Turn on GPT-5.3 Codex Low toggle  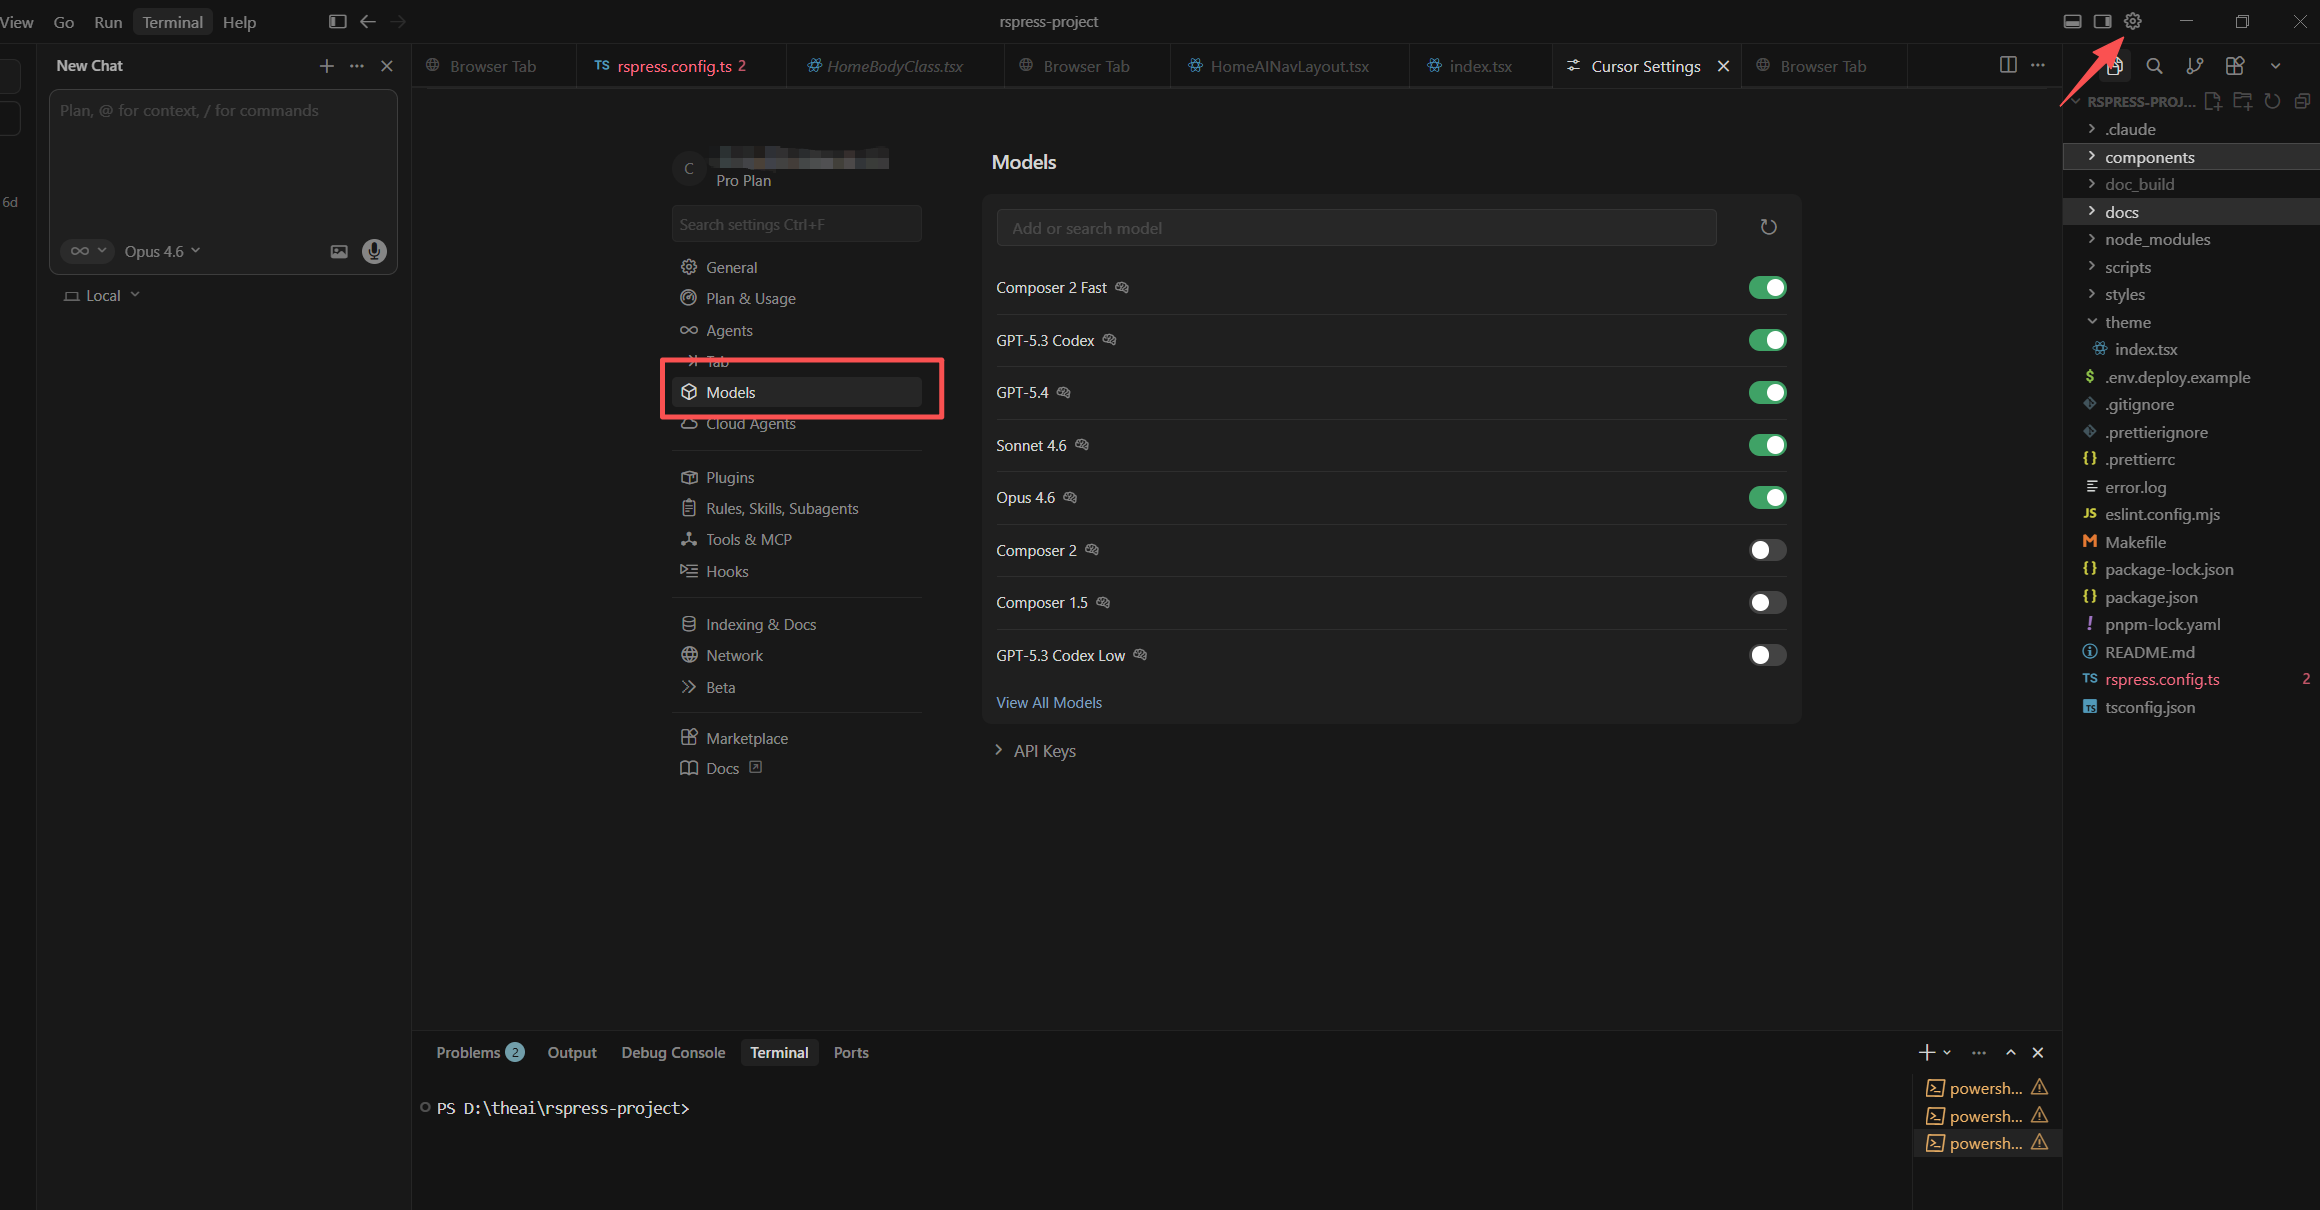(x=1767, y=655)
